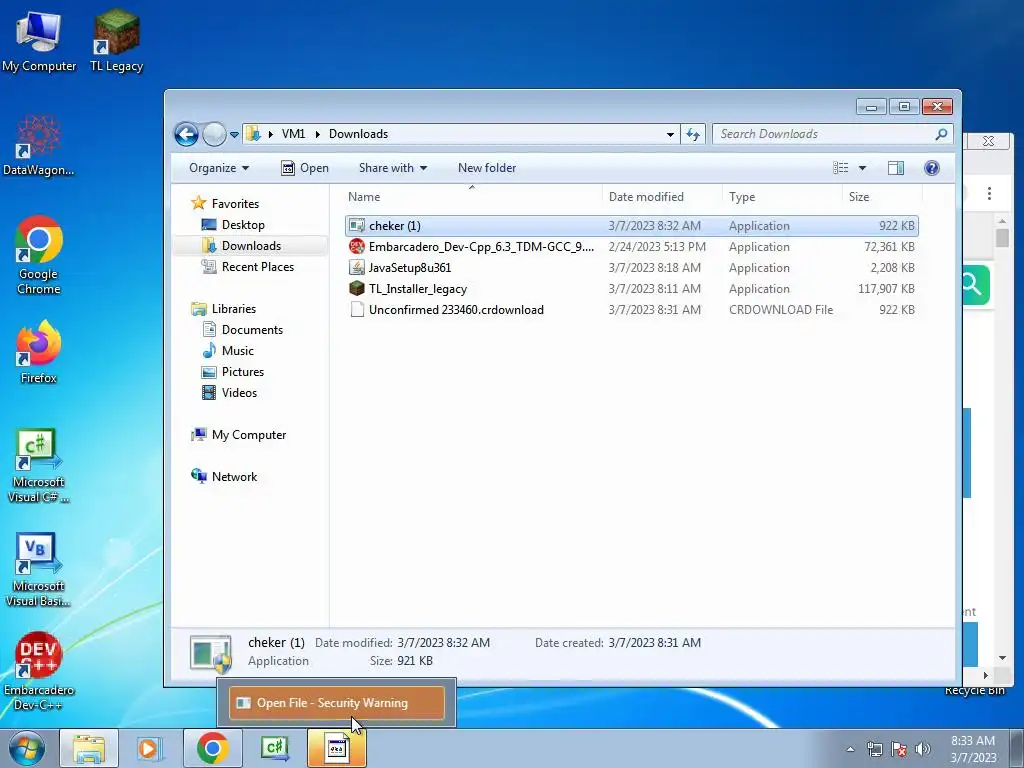Image resolution: width=1024 pixels, height=768 pixels.
Task: Open Recent Places in navigation pane
Action: tap(248, 266)
